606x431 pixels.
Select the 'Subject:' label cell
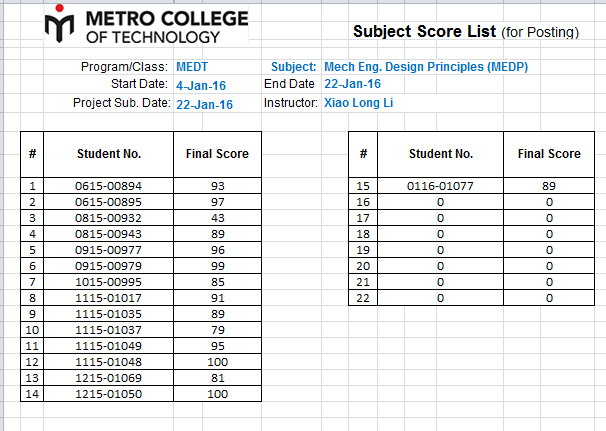click(x=294, y=67)
